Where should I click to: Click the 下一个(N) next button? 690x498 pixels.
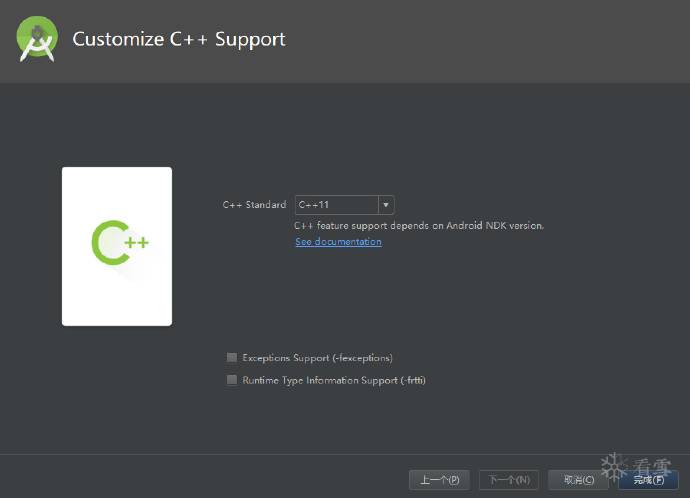tap(509, 480)
